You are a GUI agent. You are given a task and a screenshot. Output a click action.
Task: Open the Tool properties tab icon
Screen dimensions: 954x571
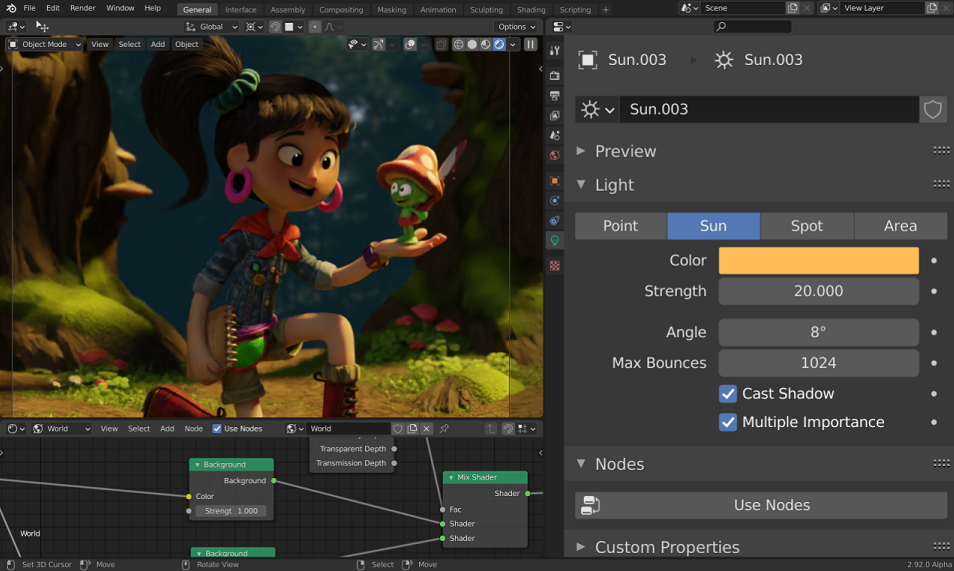[554, 51]
